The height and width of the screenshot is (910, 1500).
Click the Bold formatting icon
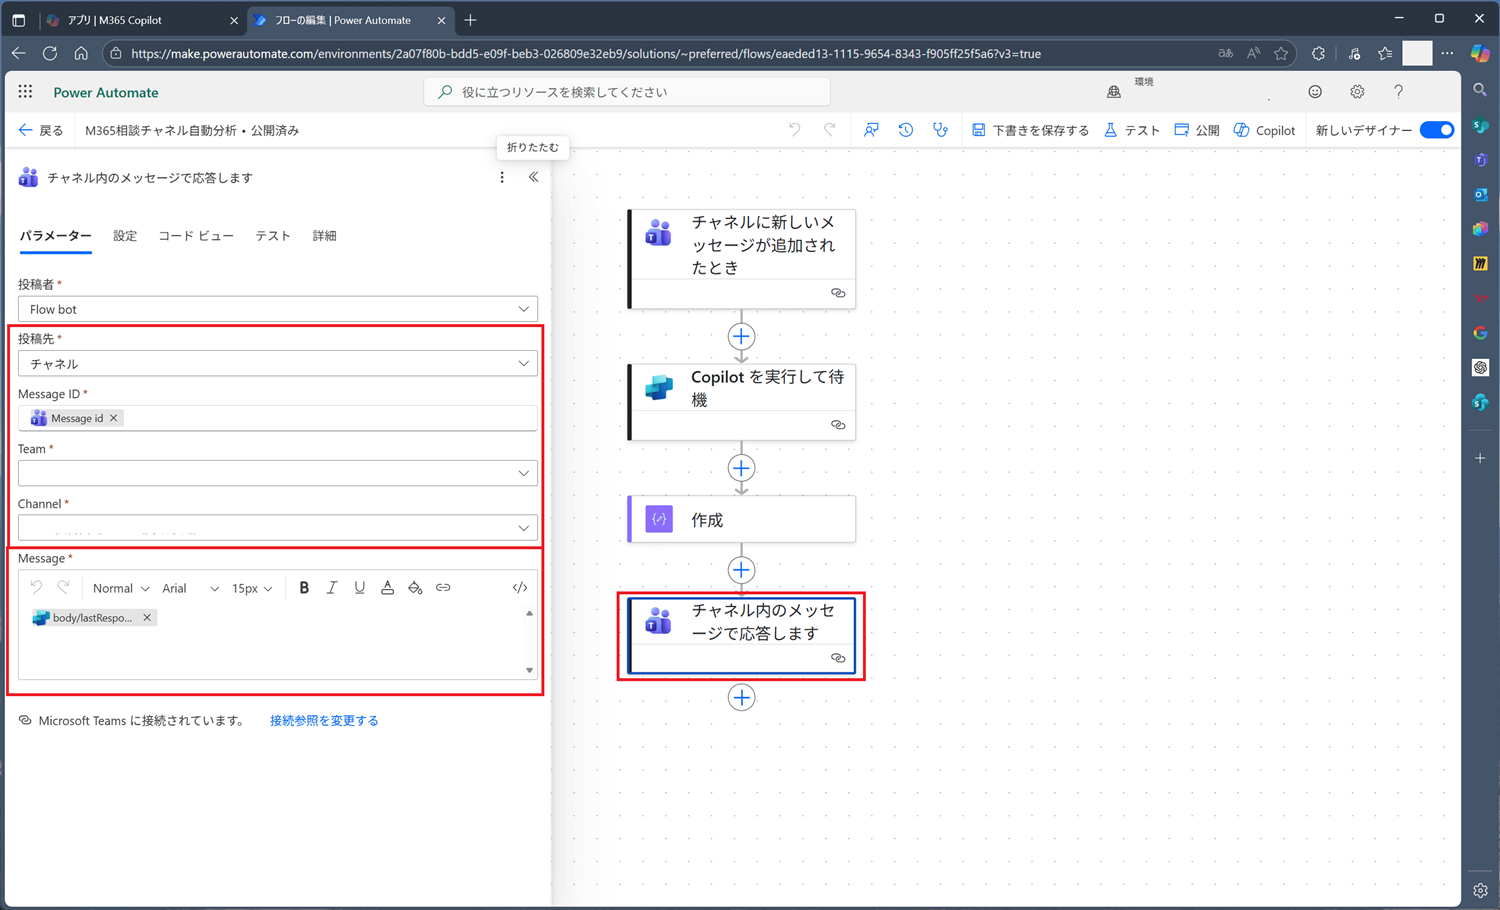point(304,588)
